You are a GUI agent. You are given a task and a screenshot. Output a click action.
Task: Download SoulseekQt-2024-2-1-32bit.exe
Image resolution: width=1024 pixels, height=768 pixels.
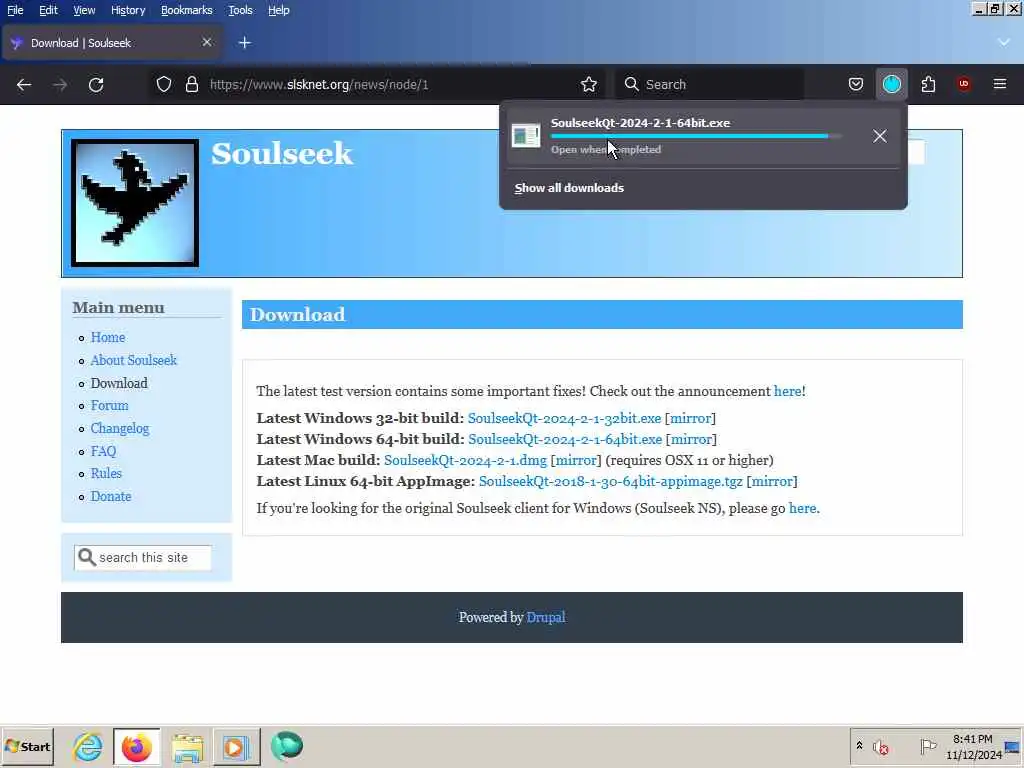pos(564,418)
